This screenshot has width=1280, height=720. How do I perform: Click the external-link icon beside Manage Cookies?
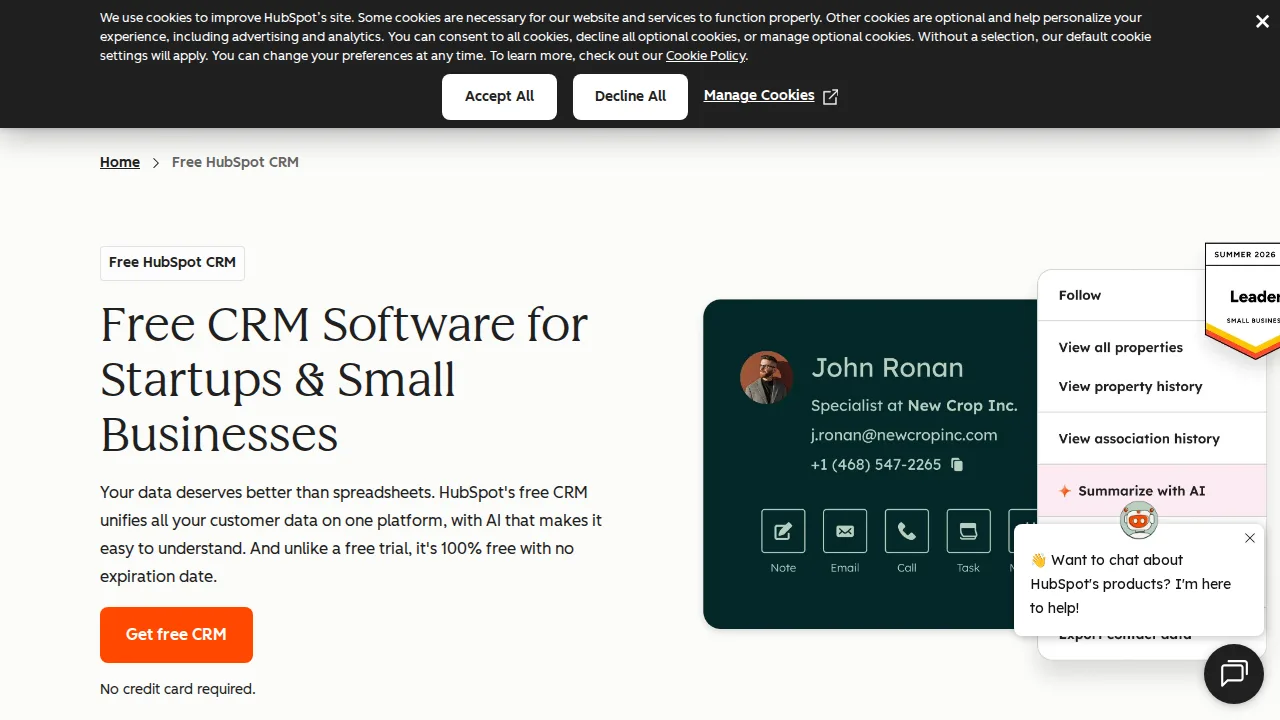pos(830,97)
